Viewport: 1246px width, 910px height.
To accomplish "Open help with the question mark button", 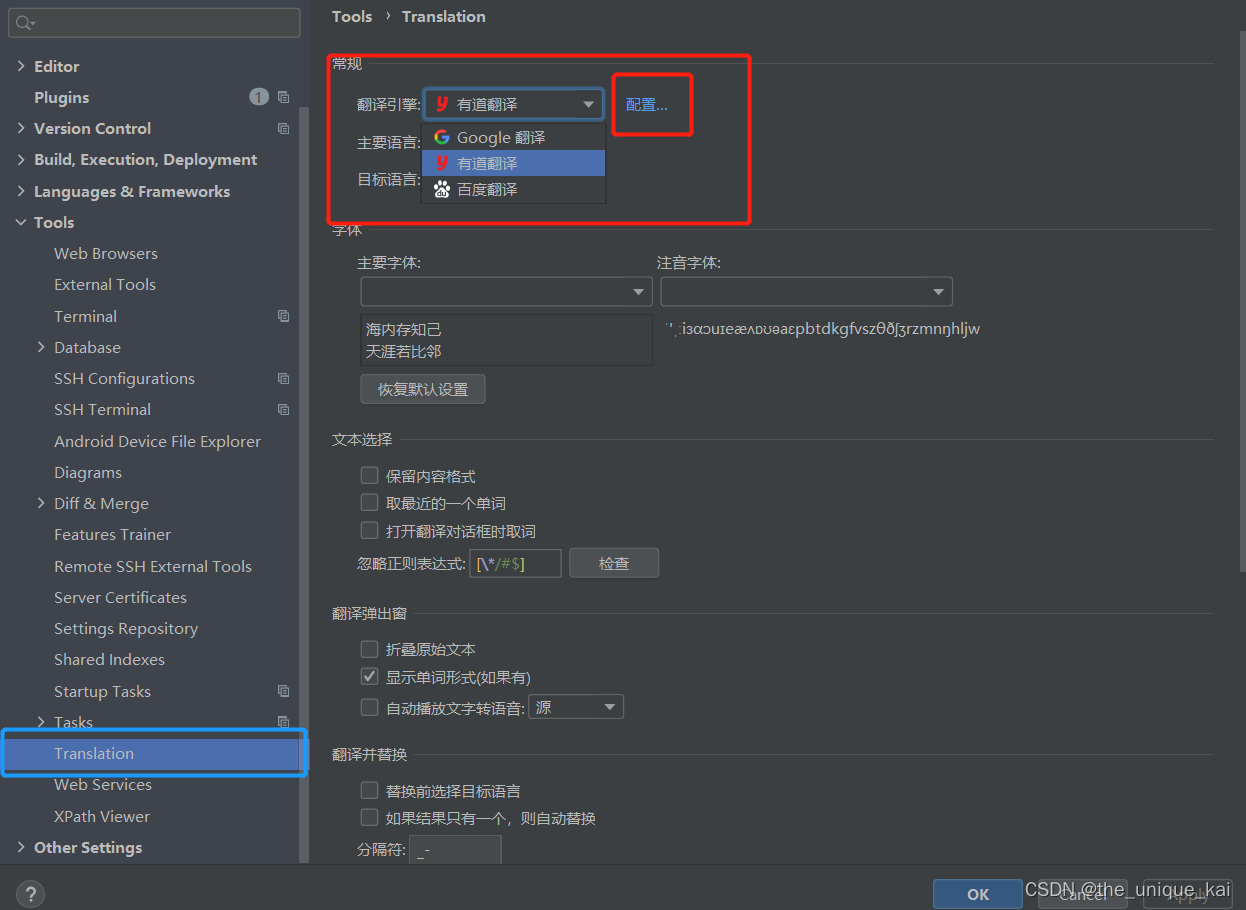I will (30, 894).
